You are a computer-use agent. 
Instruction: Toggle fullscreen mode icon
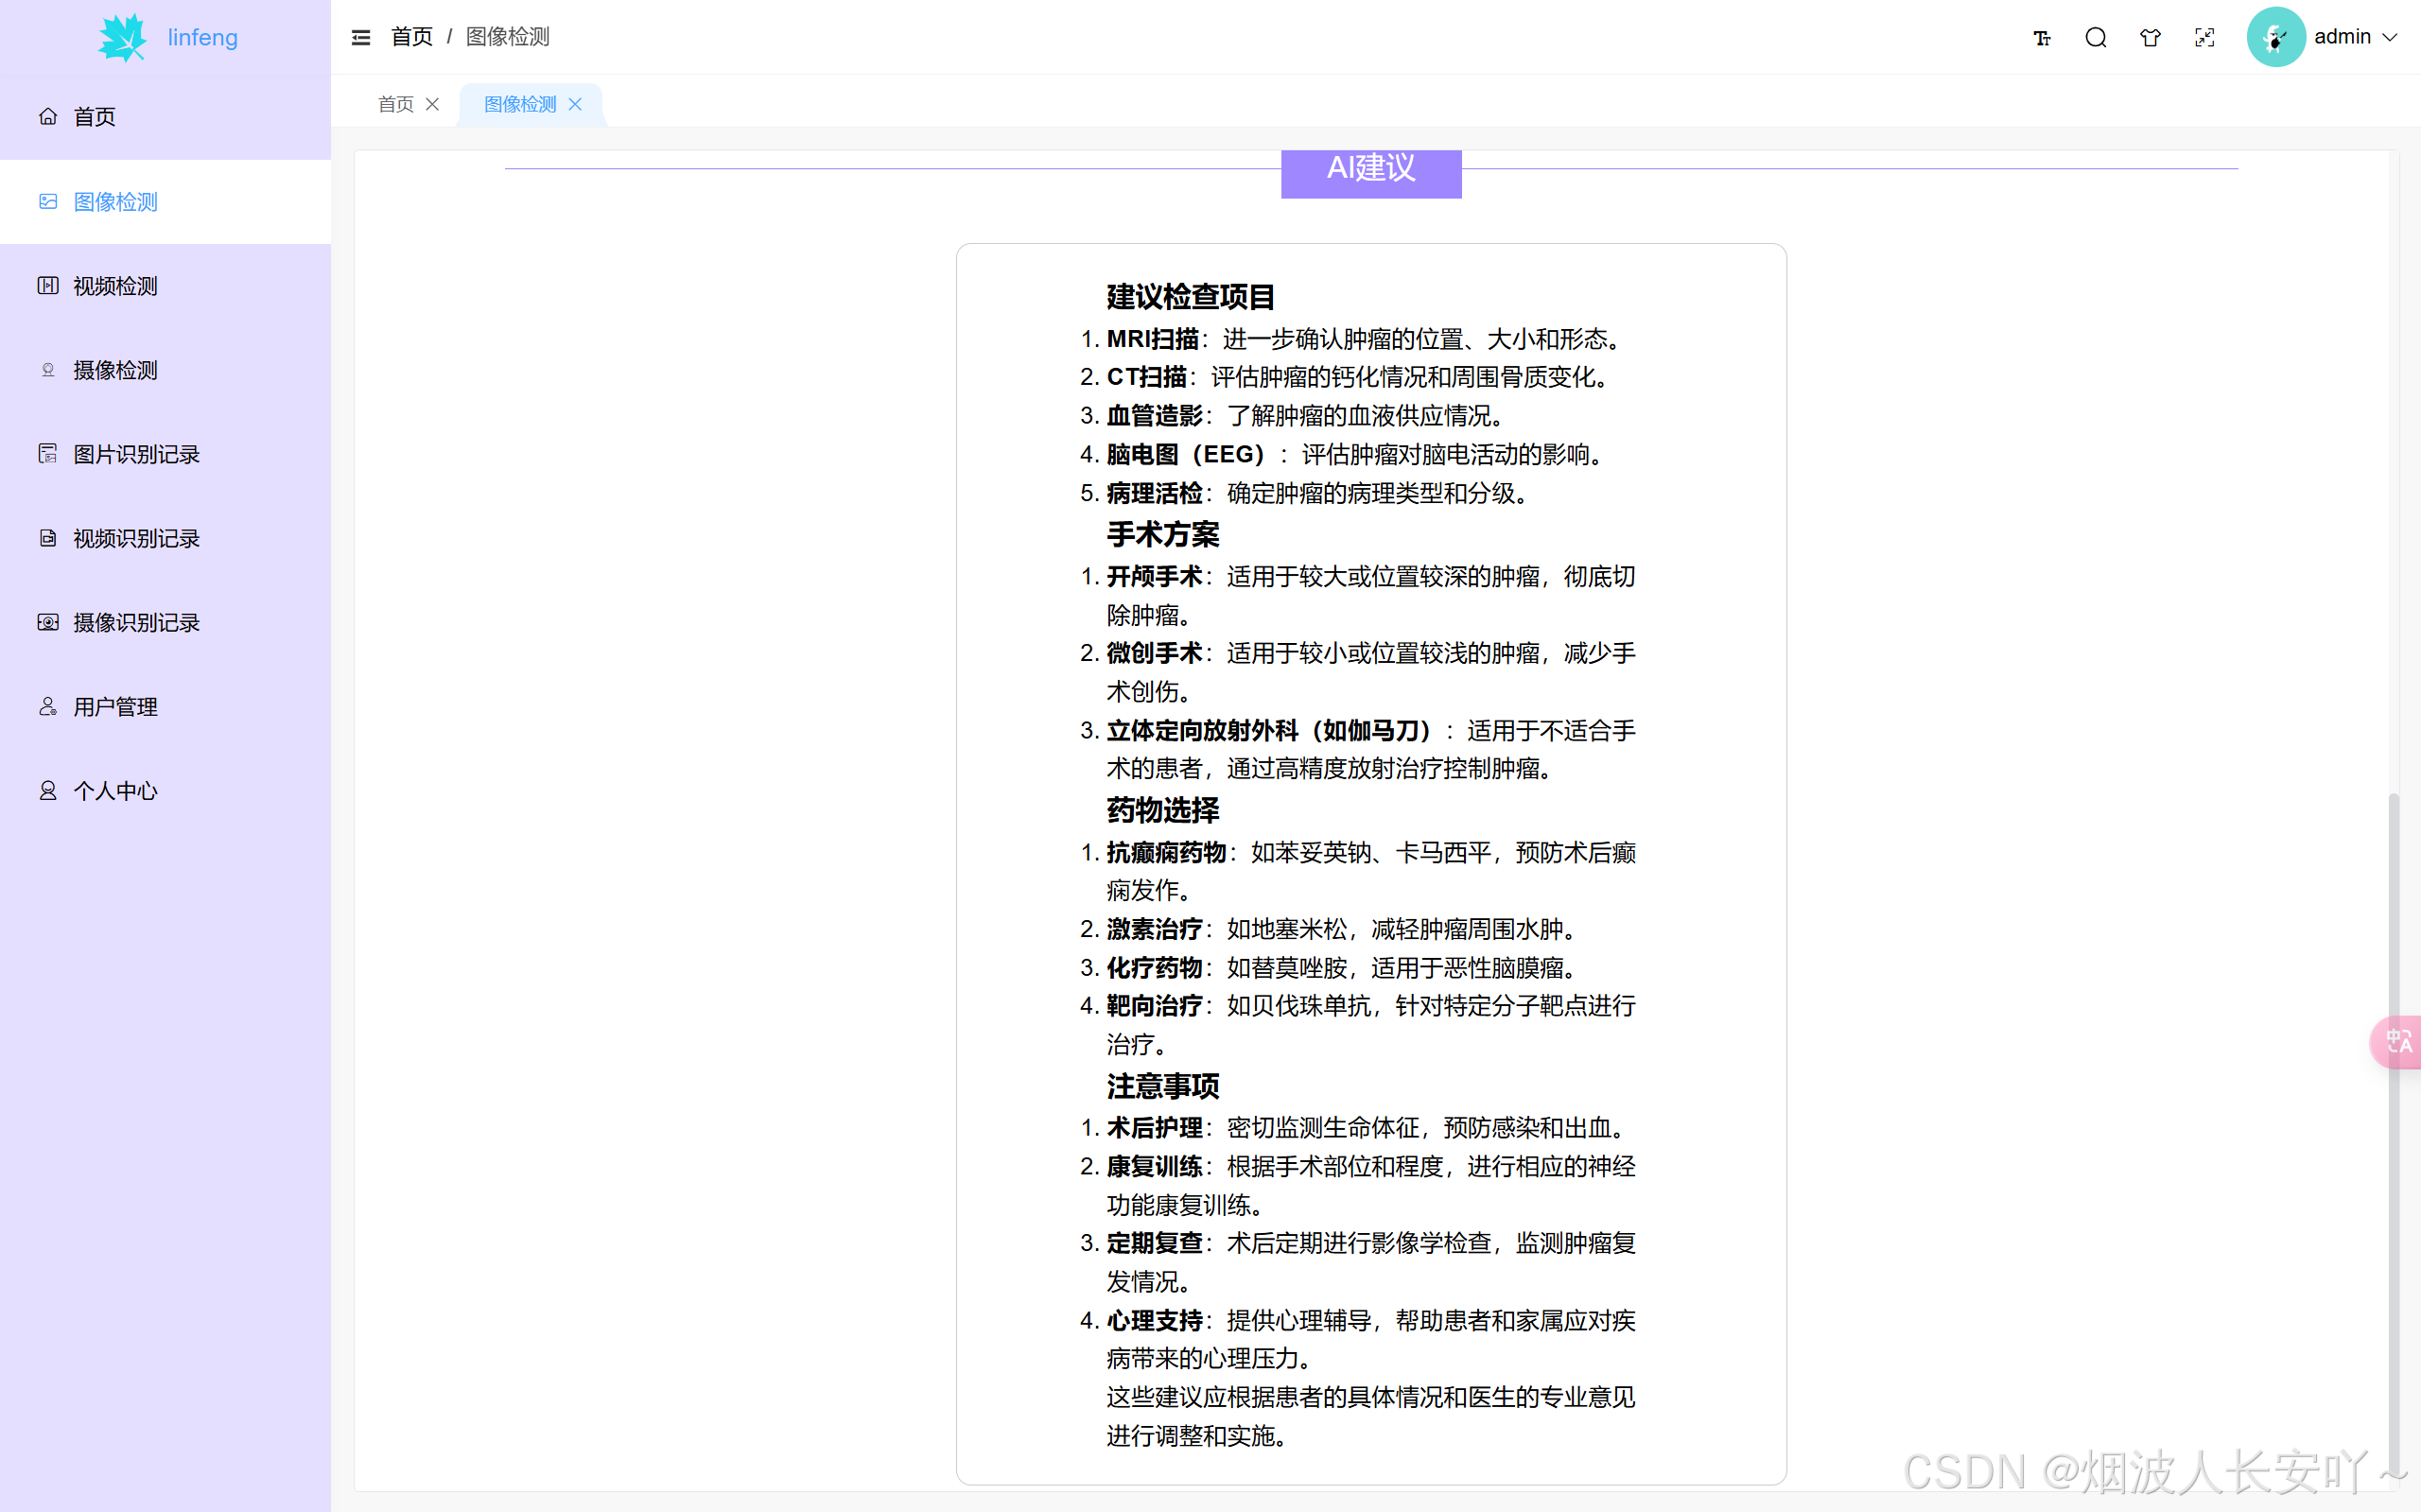coord(2204,37)
